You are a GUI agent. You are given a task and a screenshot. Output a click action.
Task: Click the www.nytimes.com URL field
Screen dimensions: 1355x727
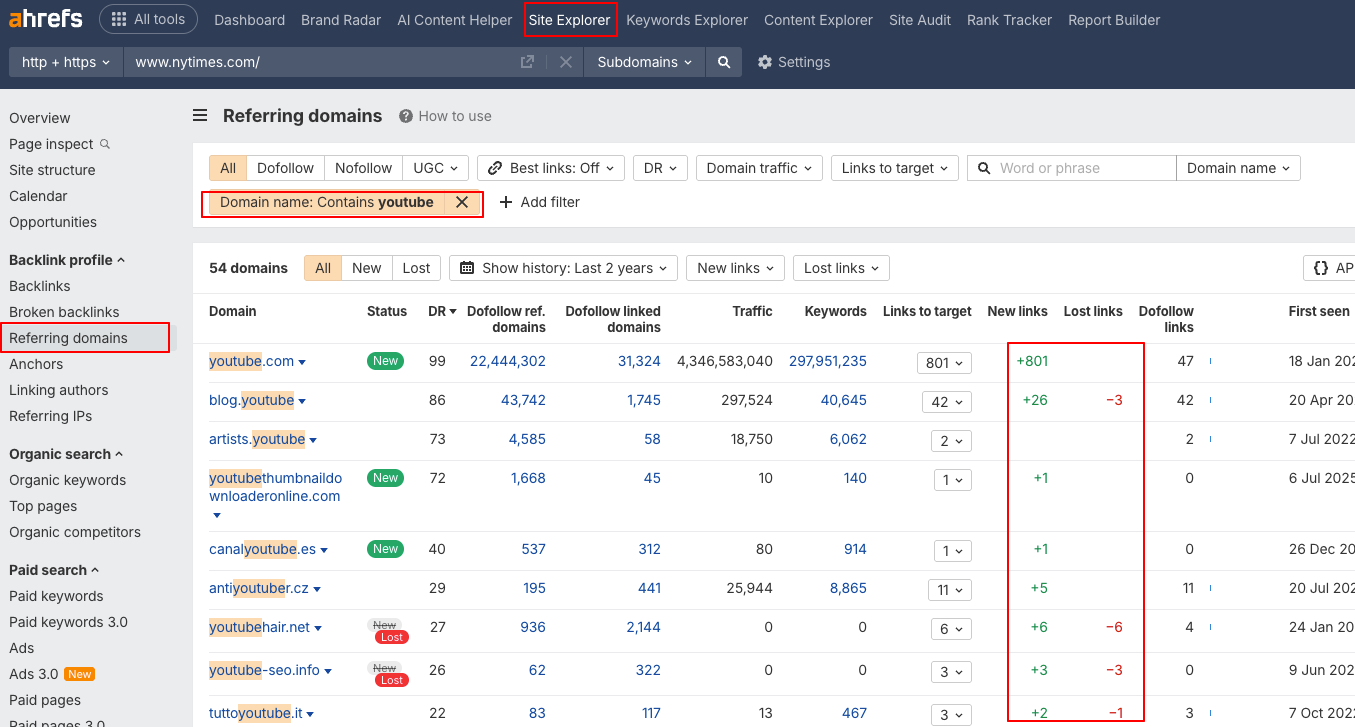click(320, 62)
